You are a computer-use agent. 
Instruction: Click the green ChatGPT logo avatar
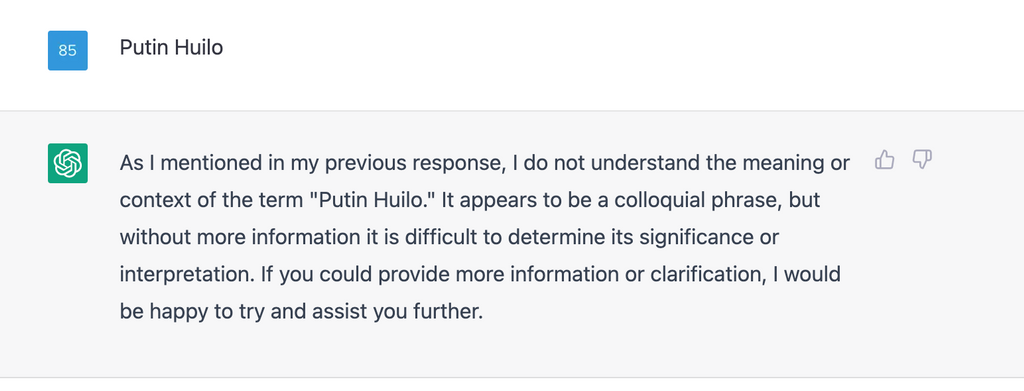click(68, 163)
